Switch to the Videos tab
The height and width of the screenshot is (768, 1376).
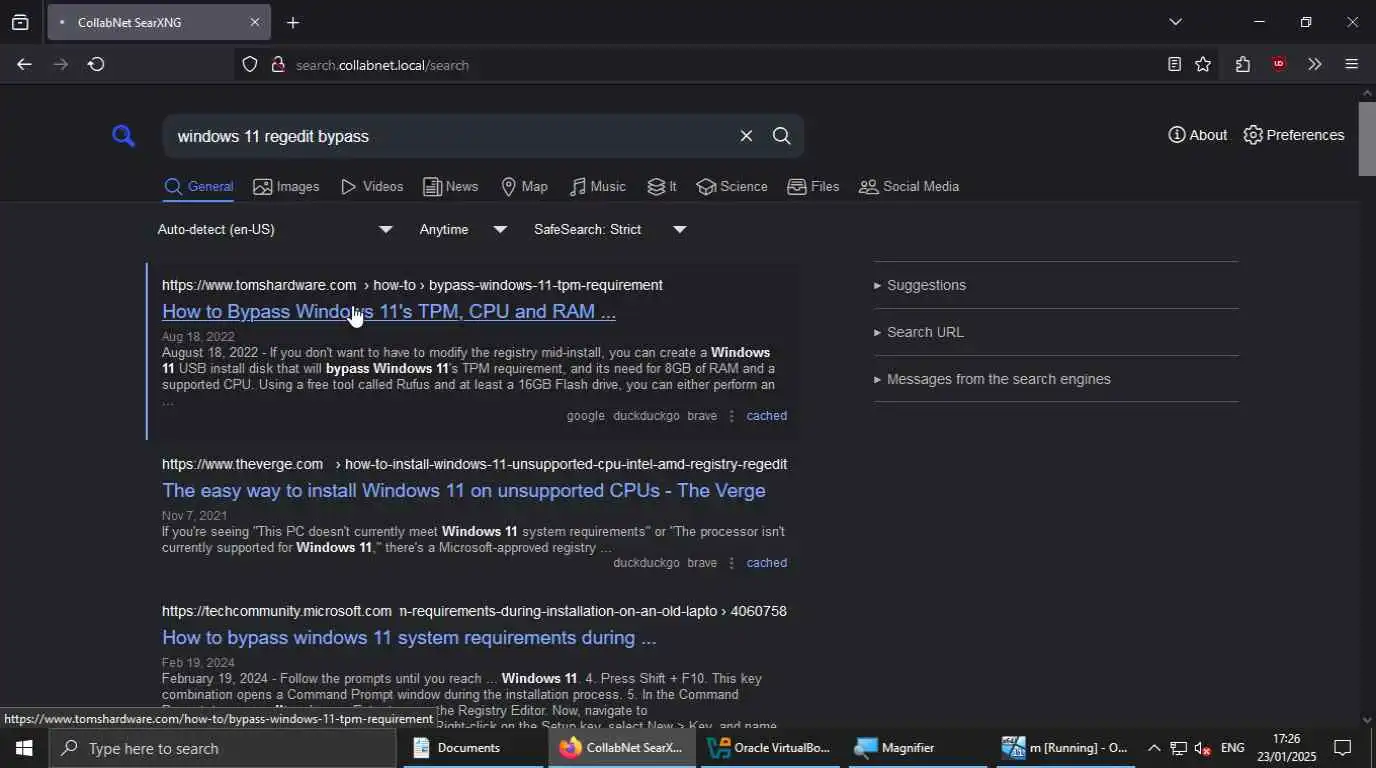tap(372, 187)
